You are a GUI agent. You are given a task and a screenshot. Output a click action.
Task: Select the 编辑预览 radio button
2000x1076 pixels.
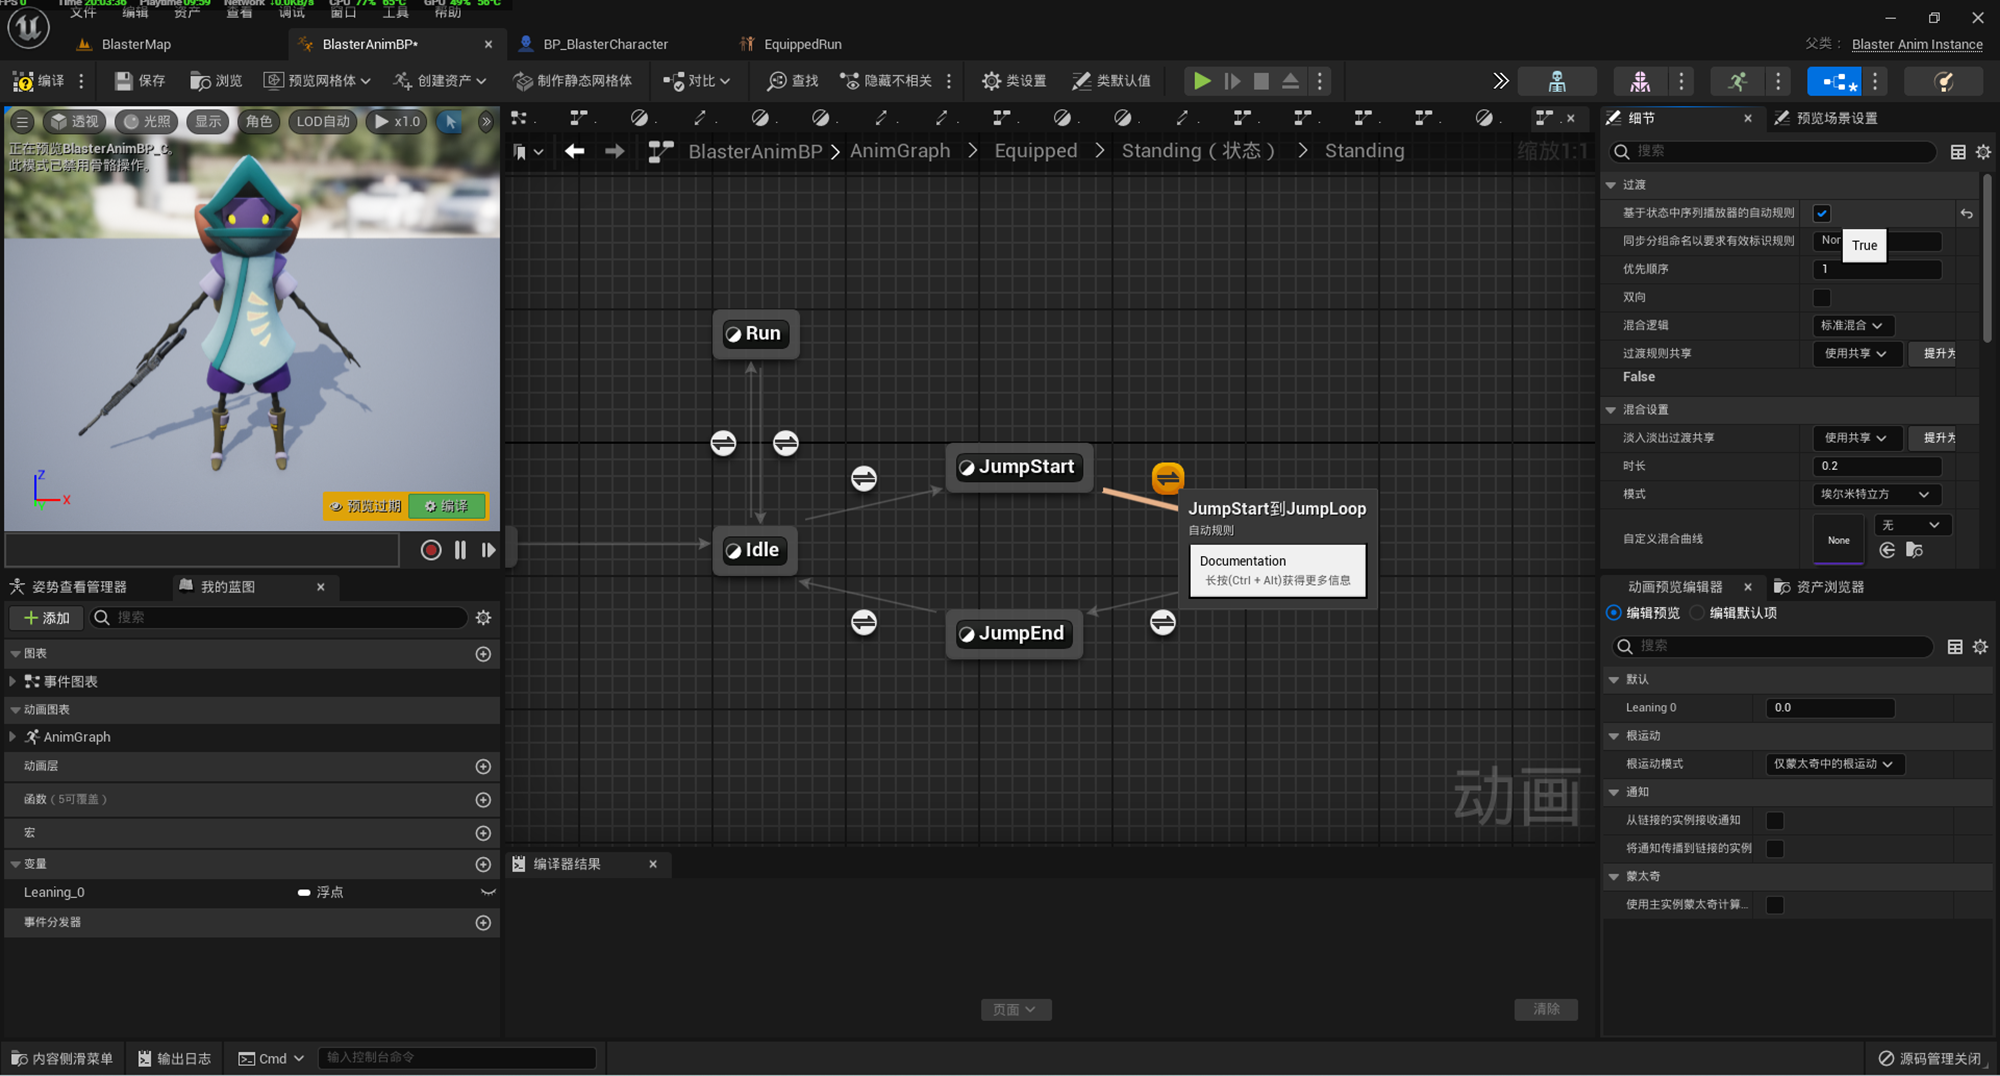pos(1614,613)
